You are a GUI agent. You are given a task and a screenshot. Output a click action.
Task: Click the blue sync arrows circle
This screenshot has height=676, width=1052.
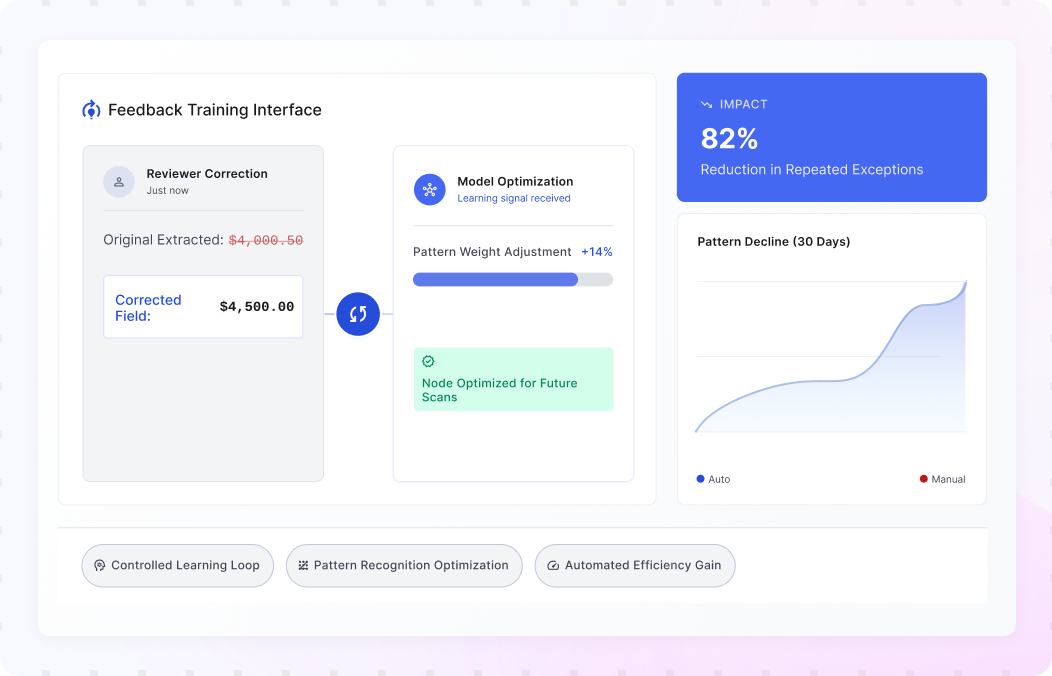(x=358, y=314)
